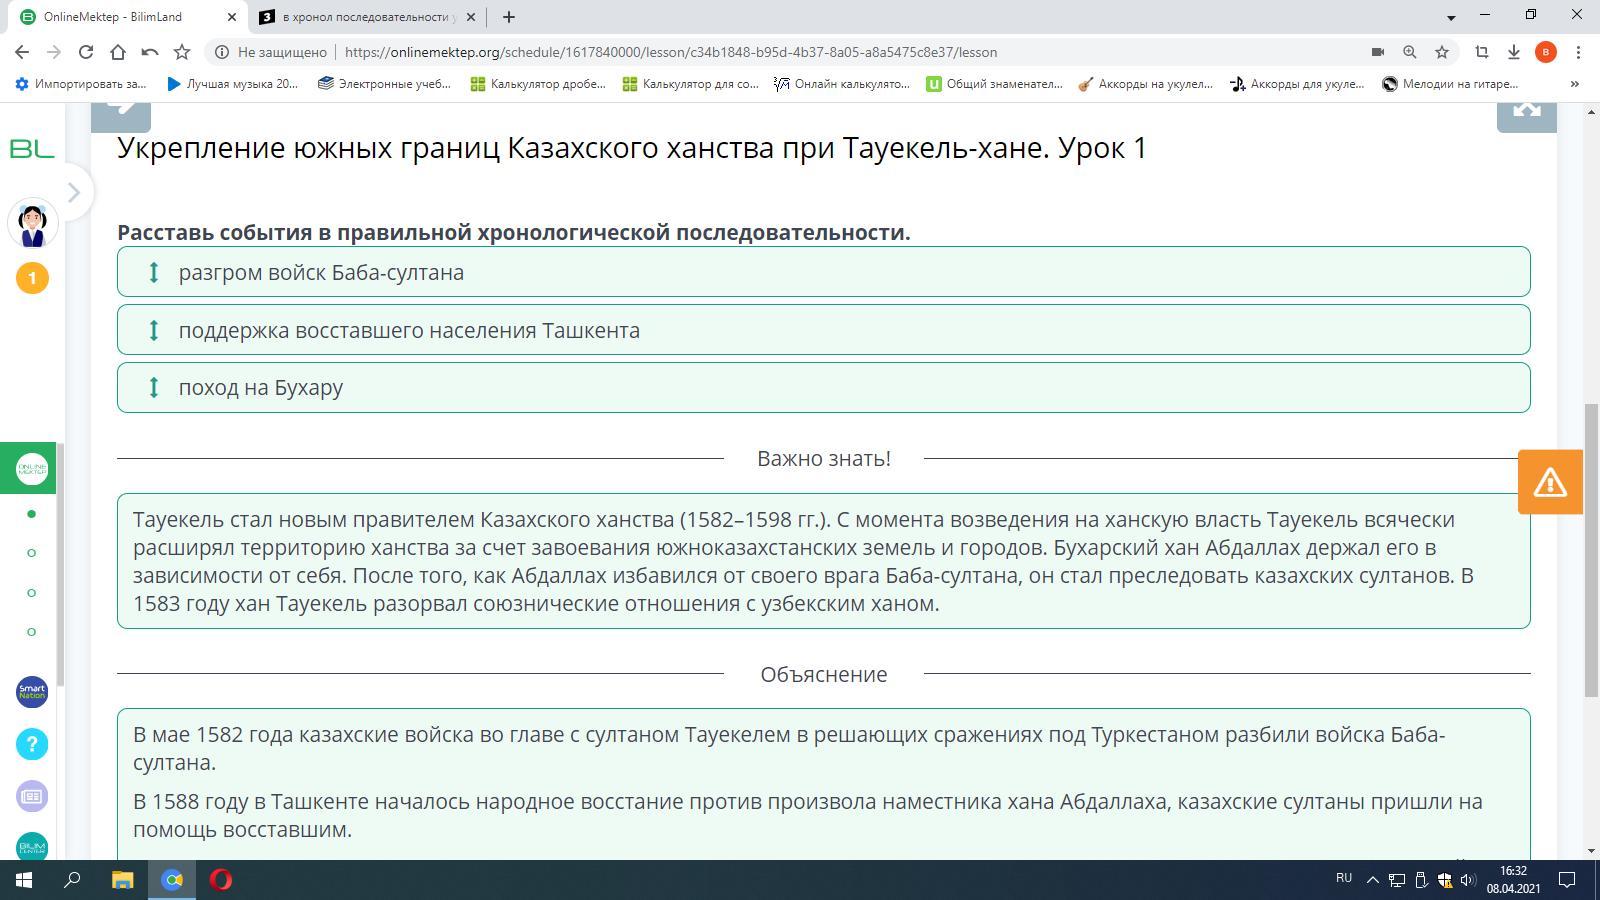Image resolution: width=1600 pixels, height=900 pixels.
Task: Click the BL BilimLand logo
Action: pos(32,149)
